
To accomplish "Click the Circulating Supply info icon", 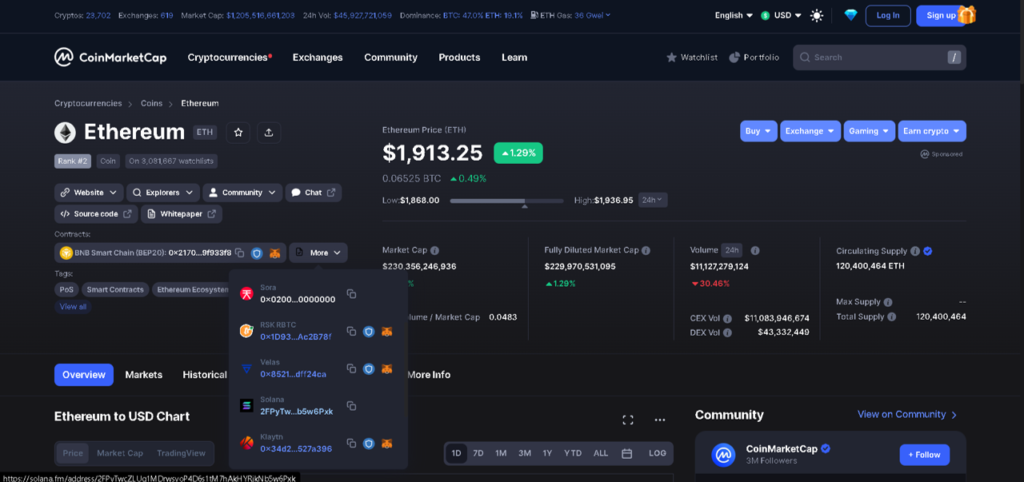I will 915,251.
